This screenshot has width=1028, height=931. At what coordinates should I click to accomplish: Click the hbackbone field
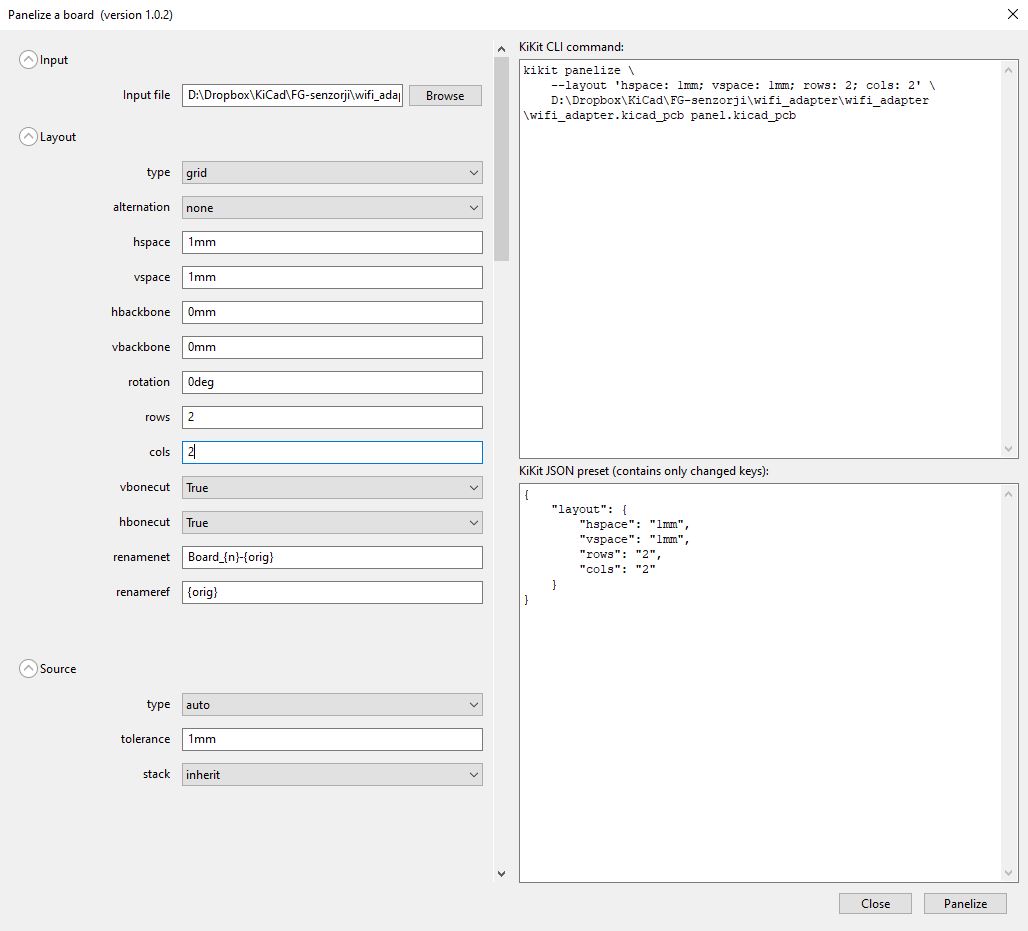[x=332, y=312]
